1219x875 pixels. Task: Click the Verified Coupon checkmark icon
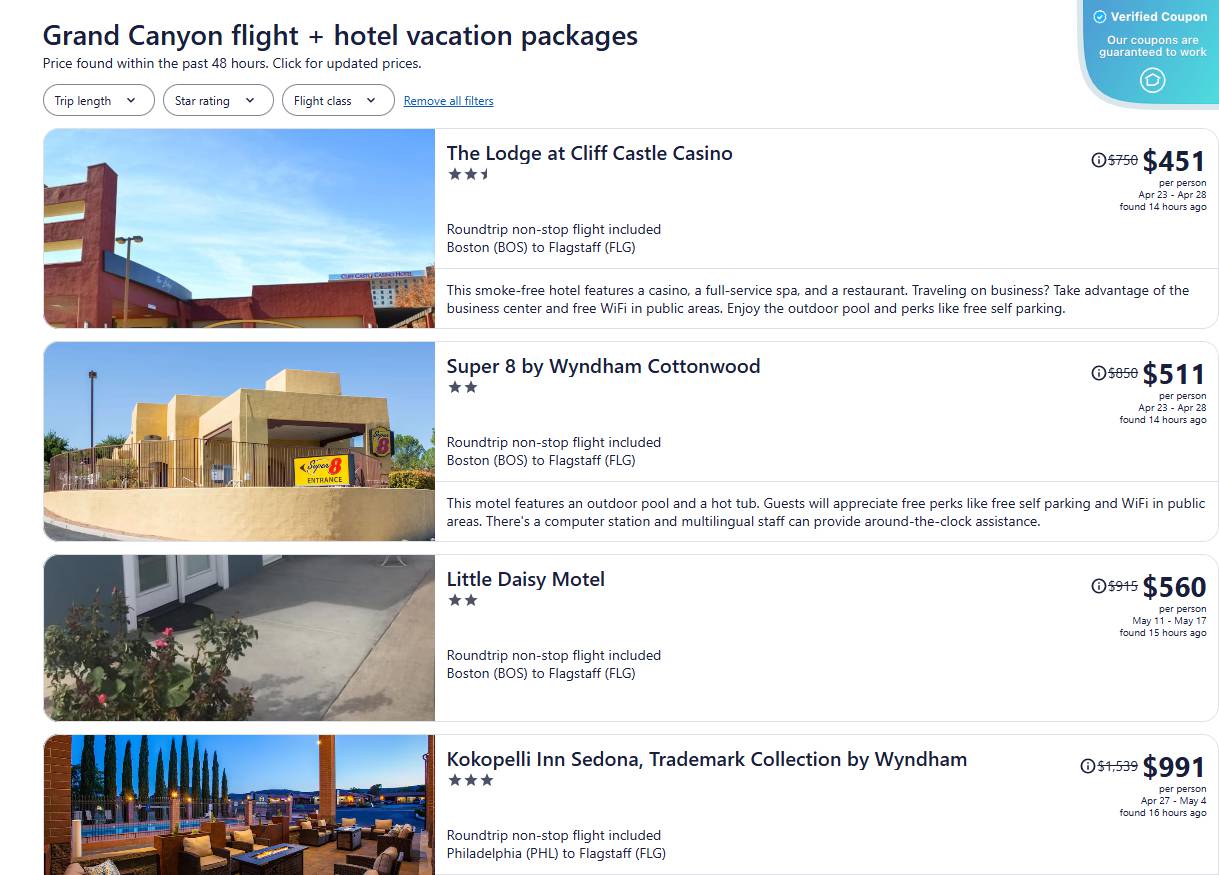pyautogui.click(x=1100, y=16)
